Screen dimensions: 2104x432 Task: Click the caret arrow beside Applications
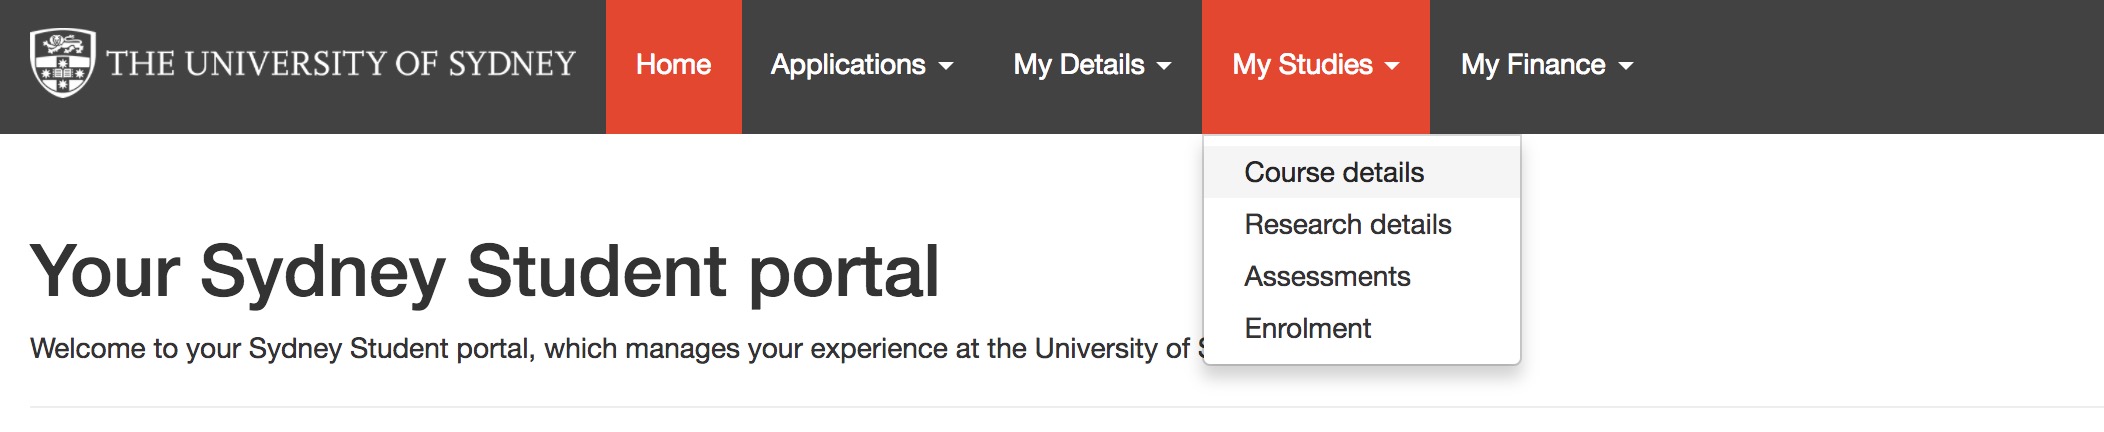[946, 67]
